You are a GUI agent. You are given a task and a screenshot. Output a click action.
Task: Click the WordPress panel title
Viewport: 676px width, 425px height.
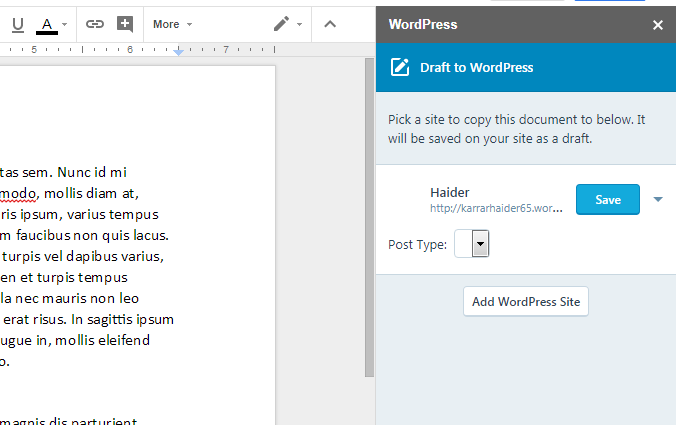[x=423, y=25]
